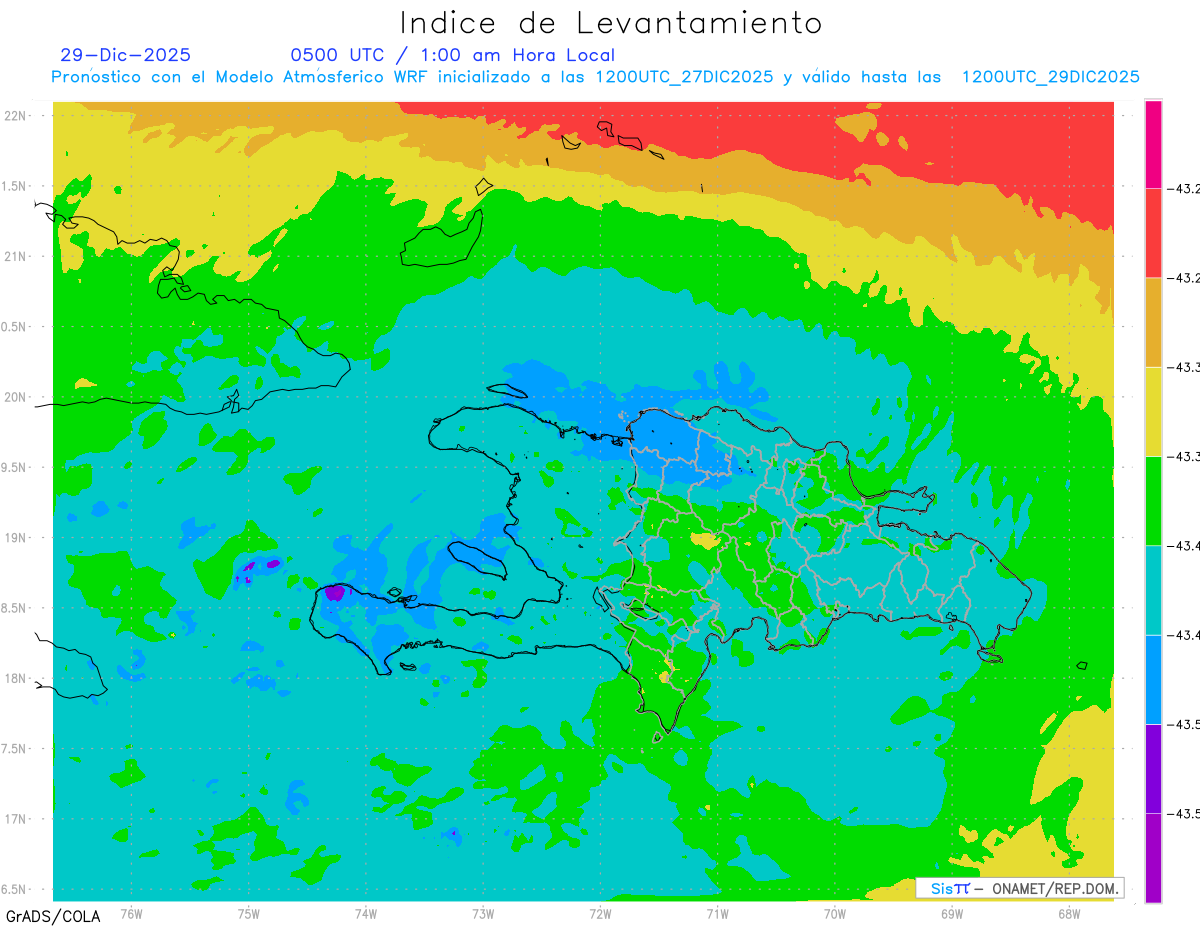Screen dimensions: 1200x927
Task: Click the "GrADS/COLA" credit label
Action: pyautogui.click(x=53, y=916)
